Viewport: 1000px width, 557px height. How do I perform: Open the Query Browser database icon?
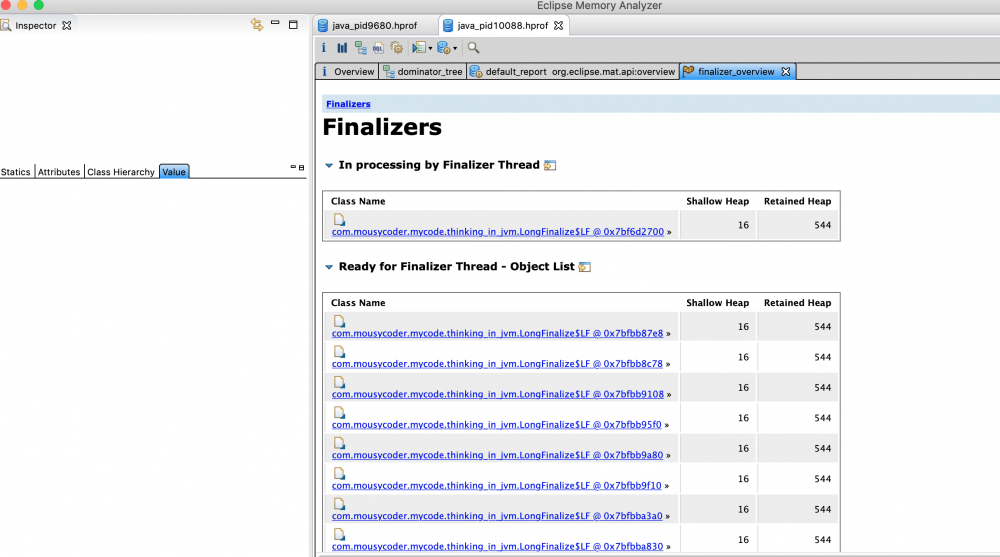click(x=444, y=48)
